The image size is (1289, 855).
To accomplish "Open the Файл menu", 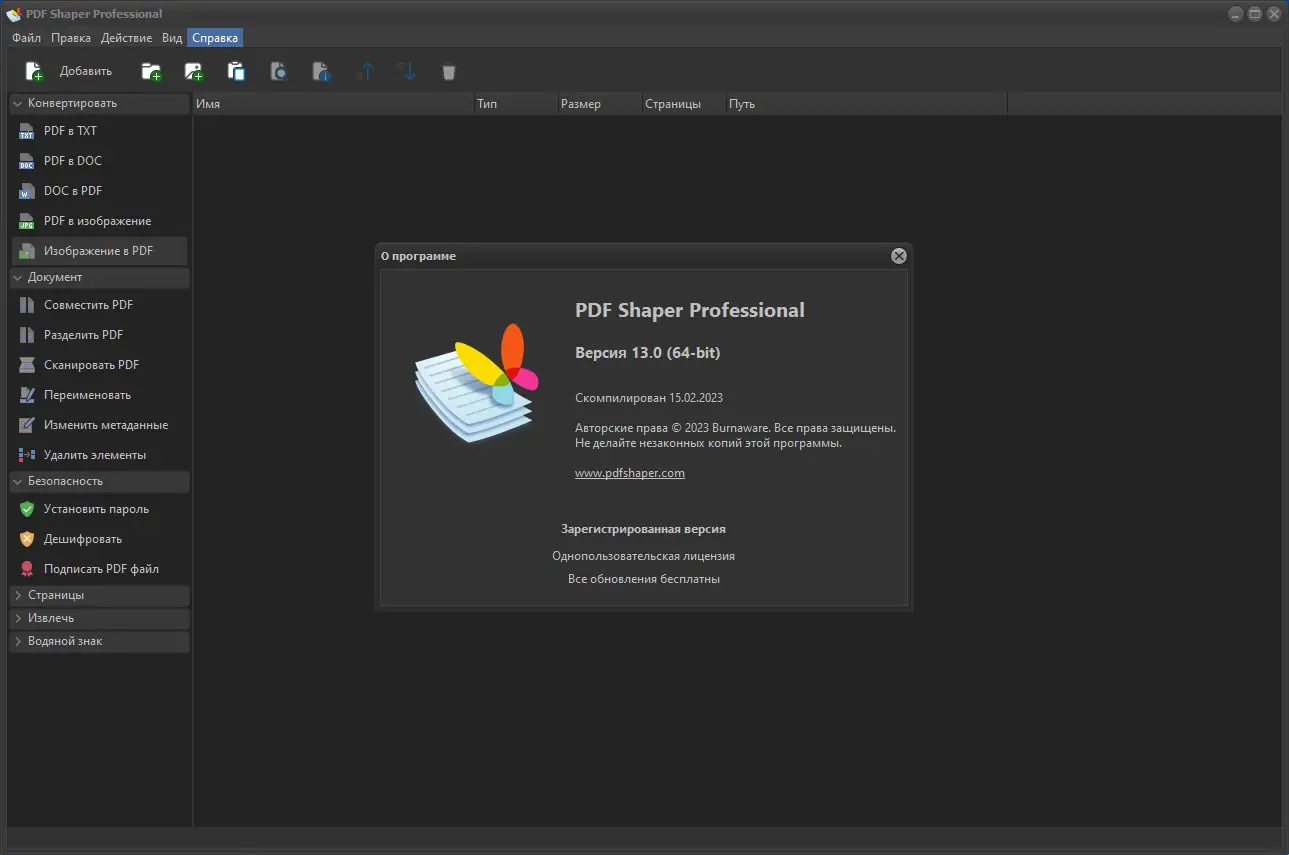I will tap(26, 37).
